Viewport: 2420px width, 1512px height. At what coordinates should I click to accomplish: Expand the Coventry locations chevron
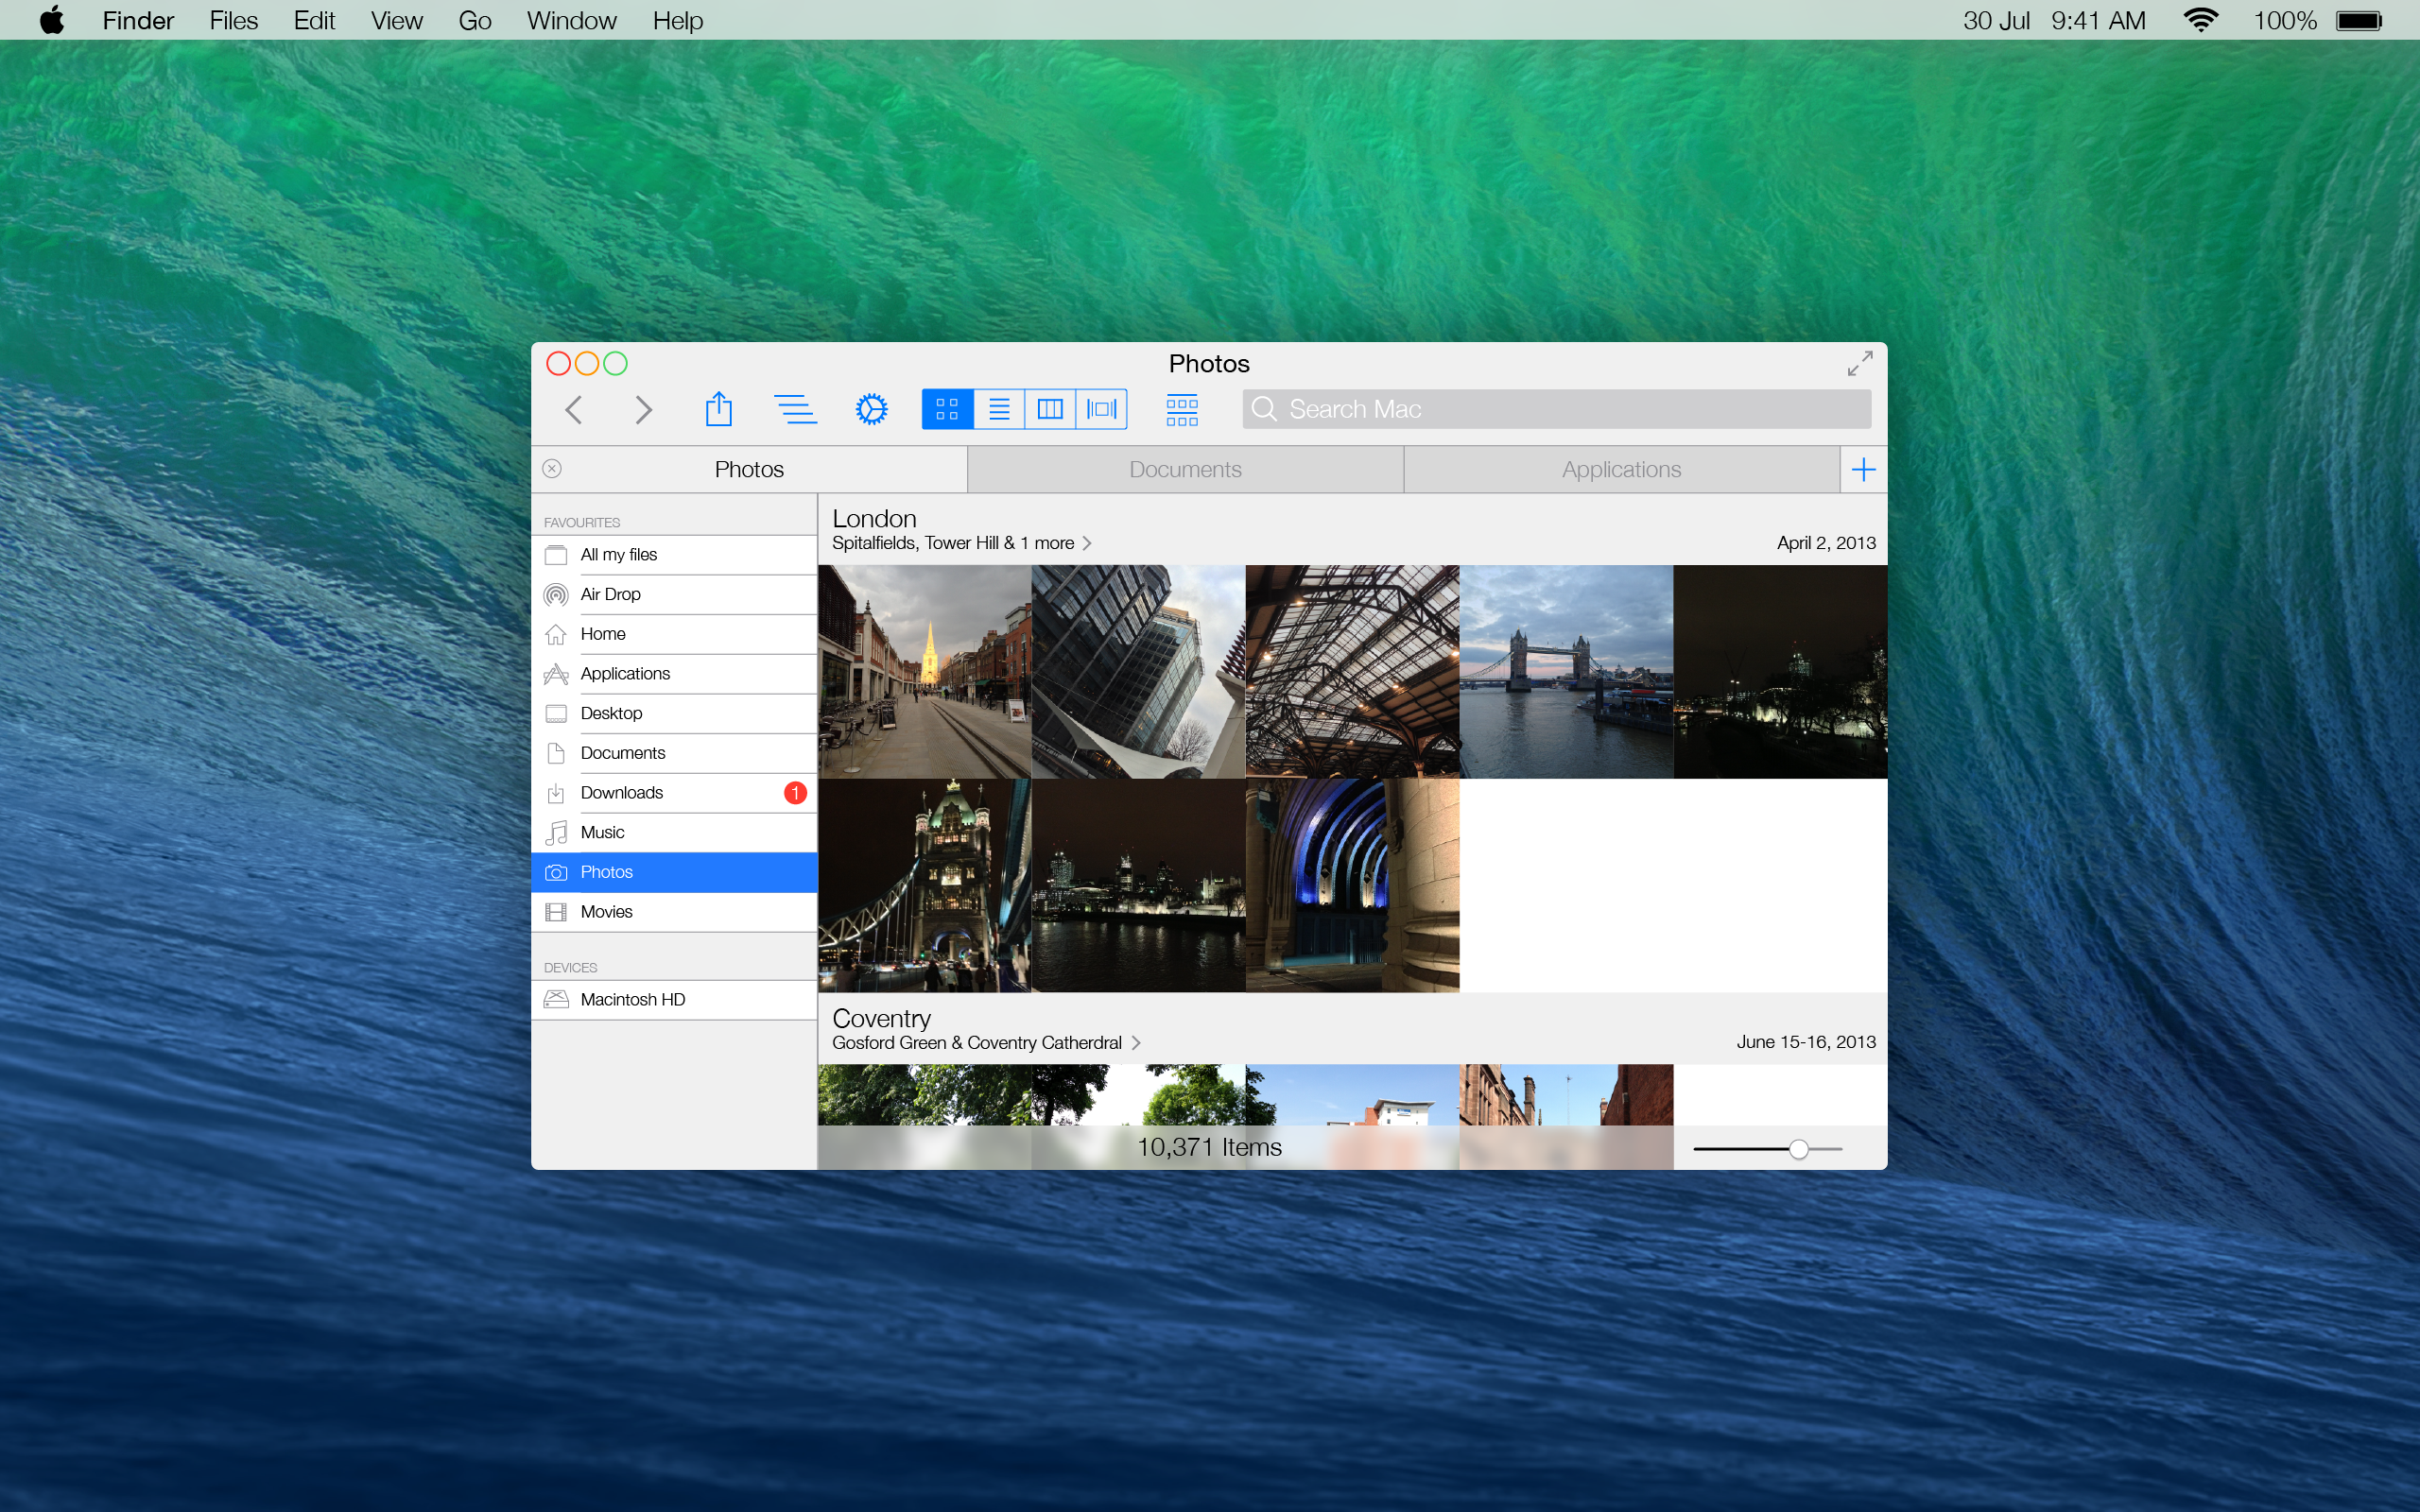(1135, 1043)
